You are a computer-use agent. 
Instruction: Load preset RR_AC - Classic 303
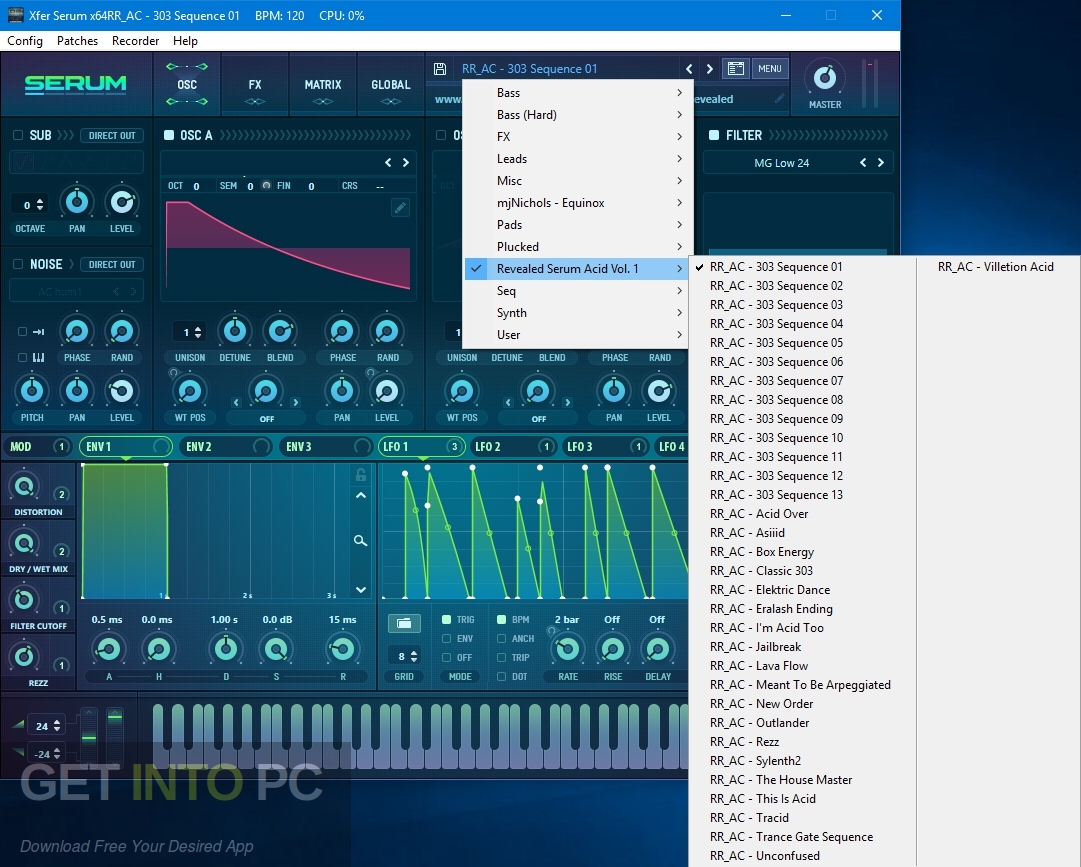(x=762, y=571)
